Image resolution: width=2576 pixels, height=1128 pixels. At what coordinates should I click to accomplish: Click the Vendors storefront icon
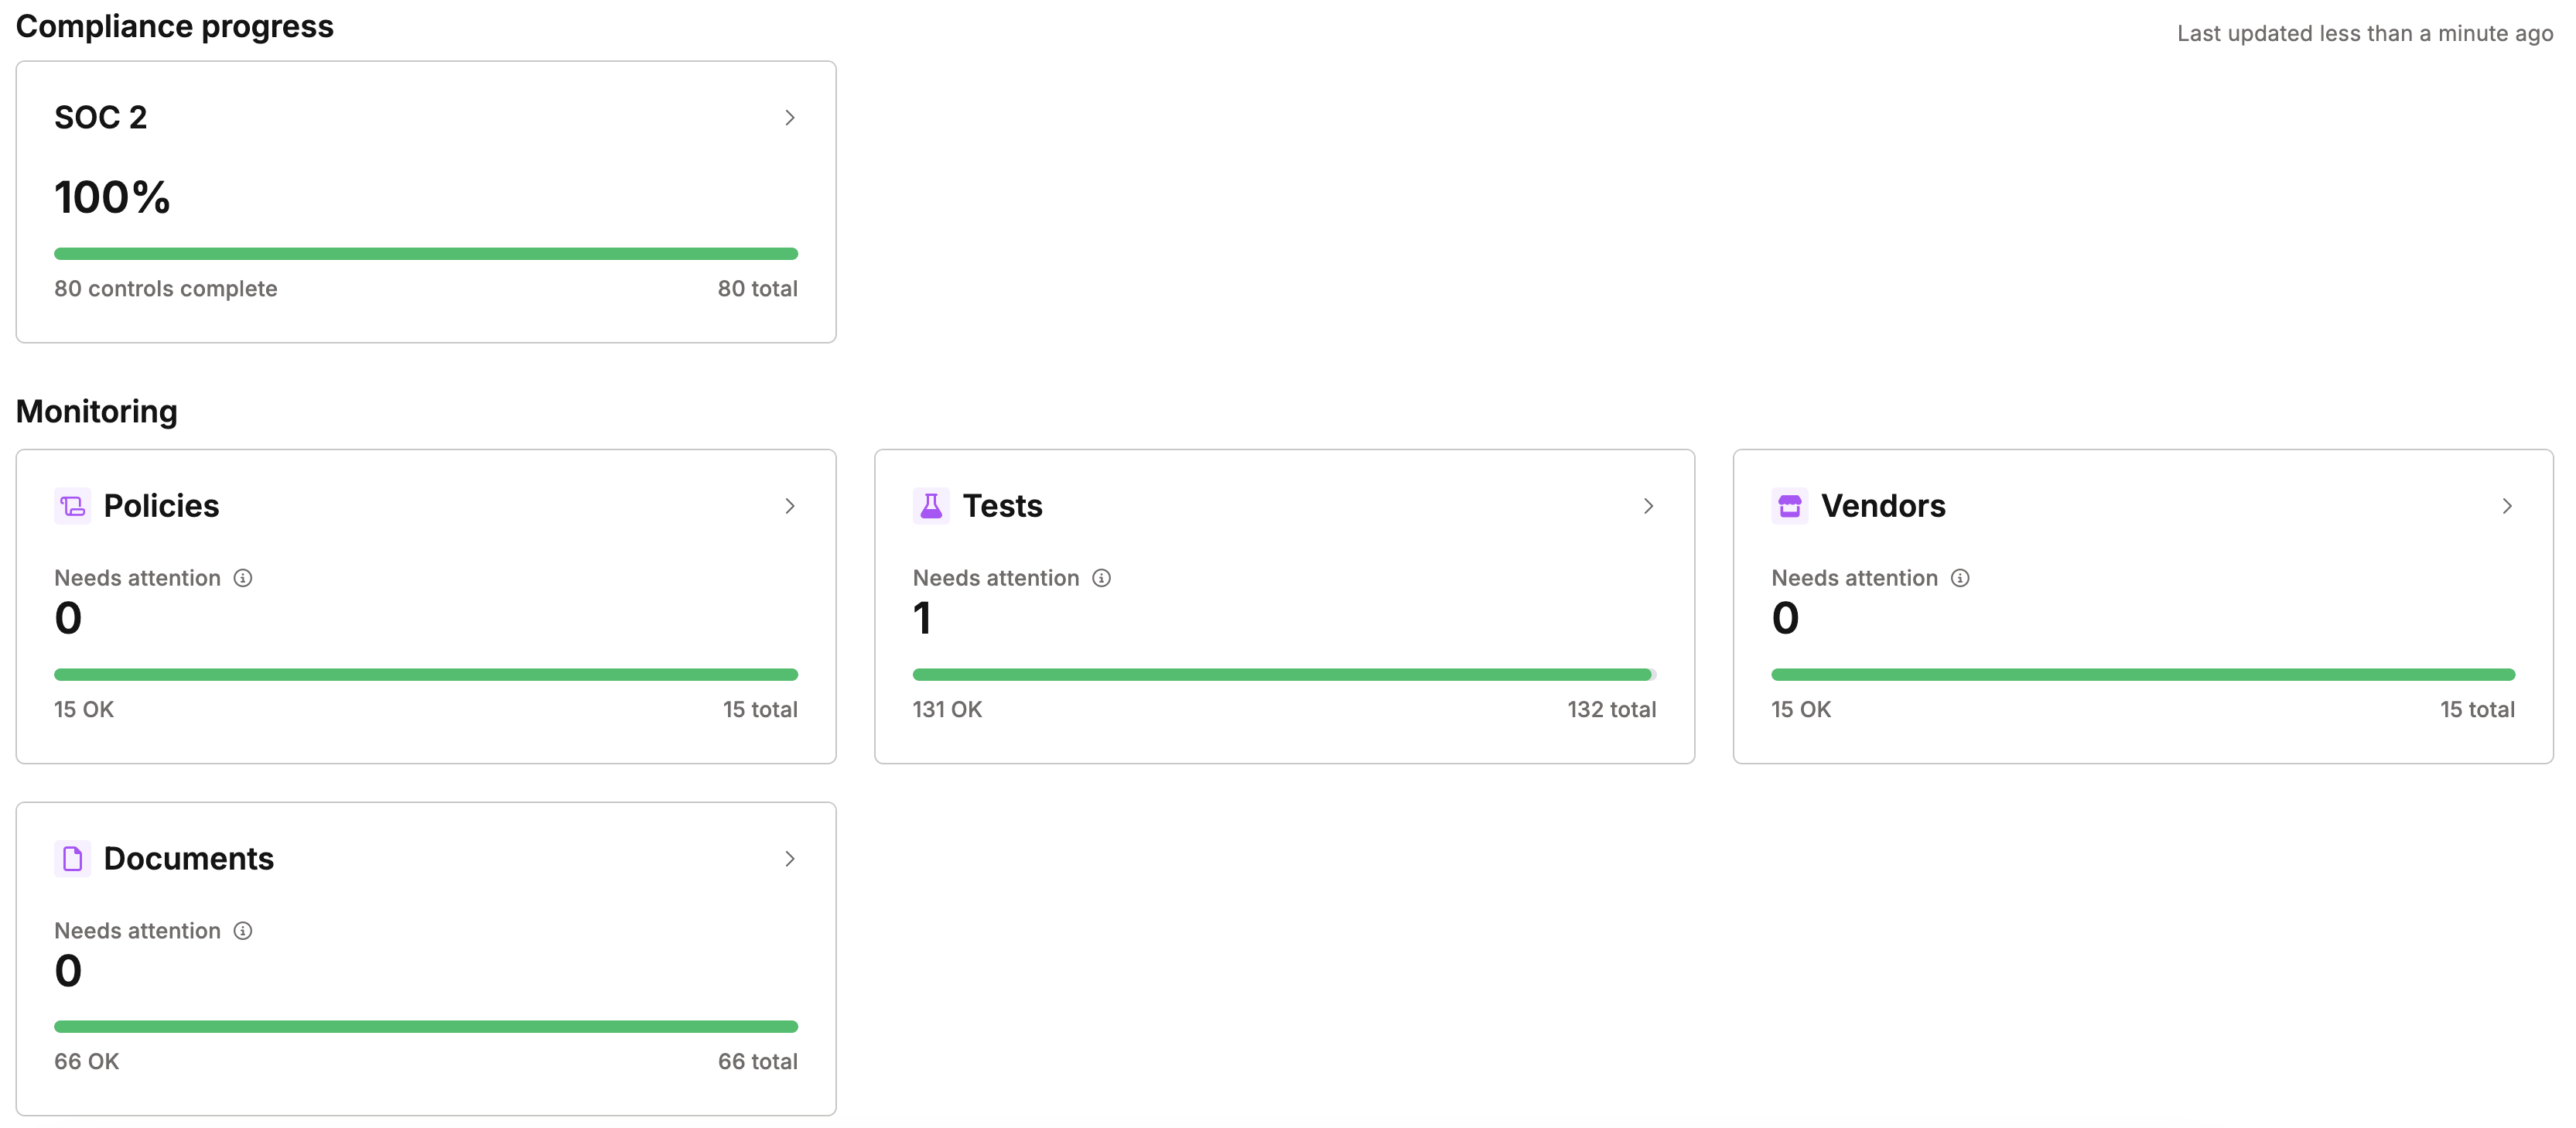coord(1789,506)
